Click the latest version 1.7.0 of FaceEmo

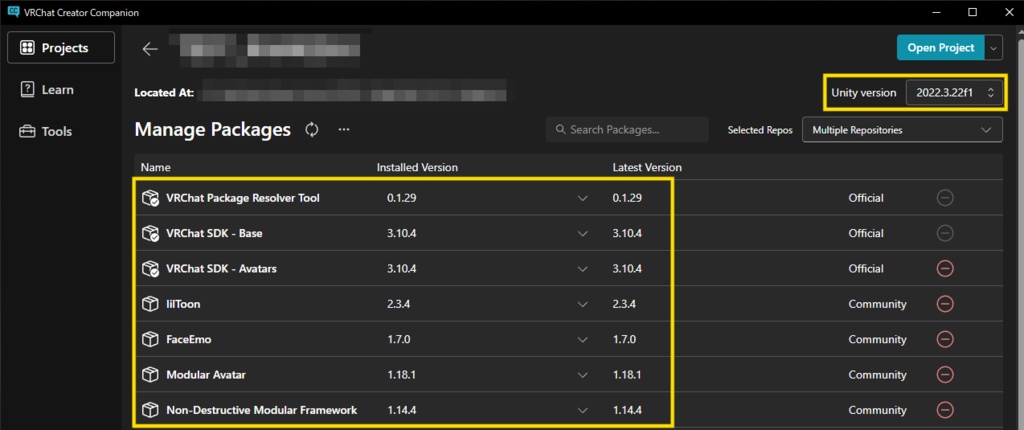point(624,339)
